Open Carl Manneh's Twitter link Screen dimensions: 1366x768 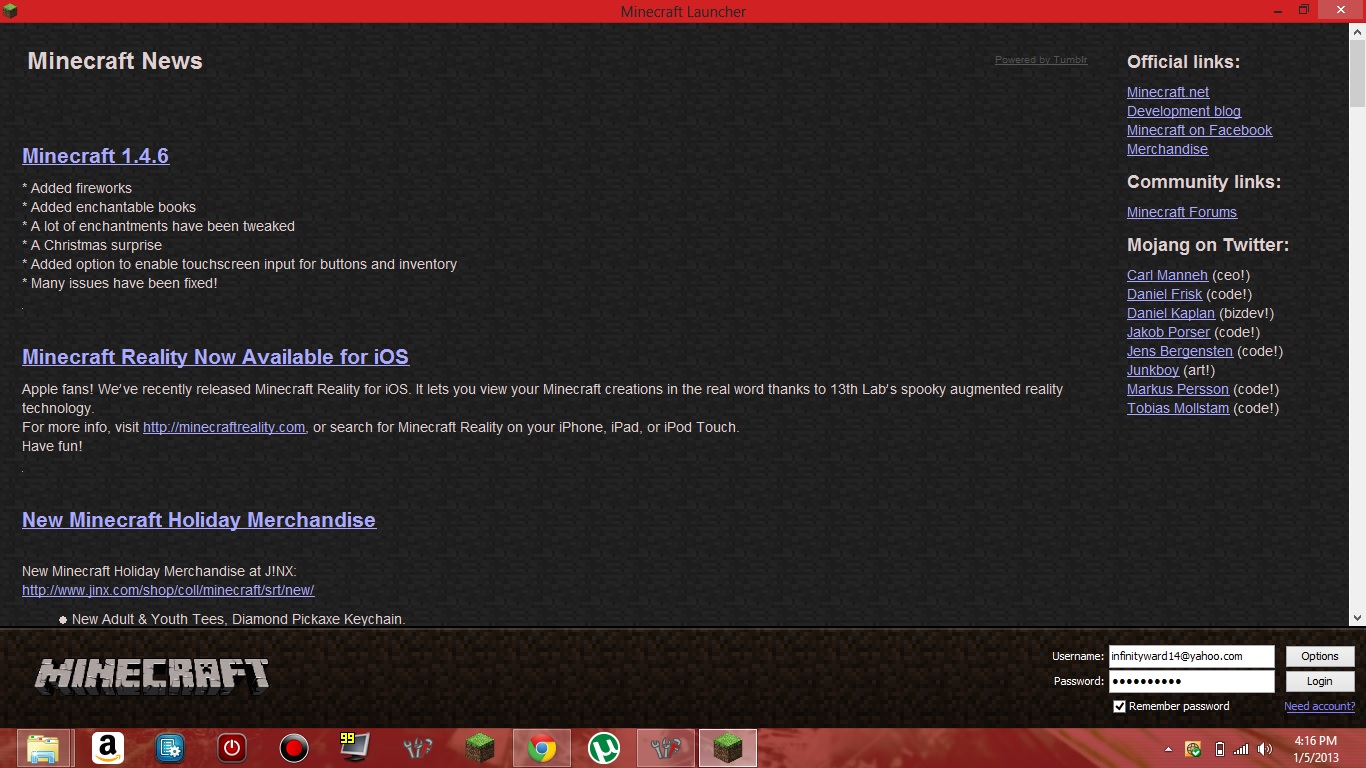point(1167,275)
